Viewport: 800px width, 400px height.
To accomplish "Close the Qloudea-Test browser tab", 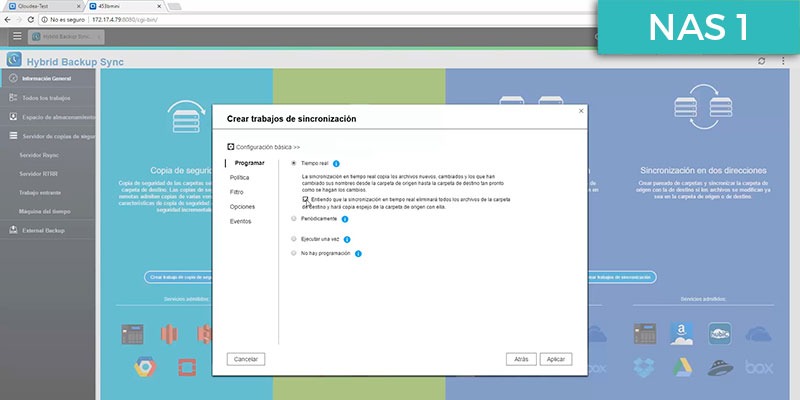I will click(x=79, y=6).
